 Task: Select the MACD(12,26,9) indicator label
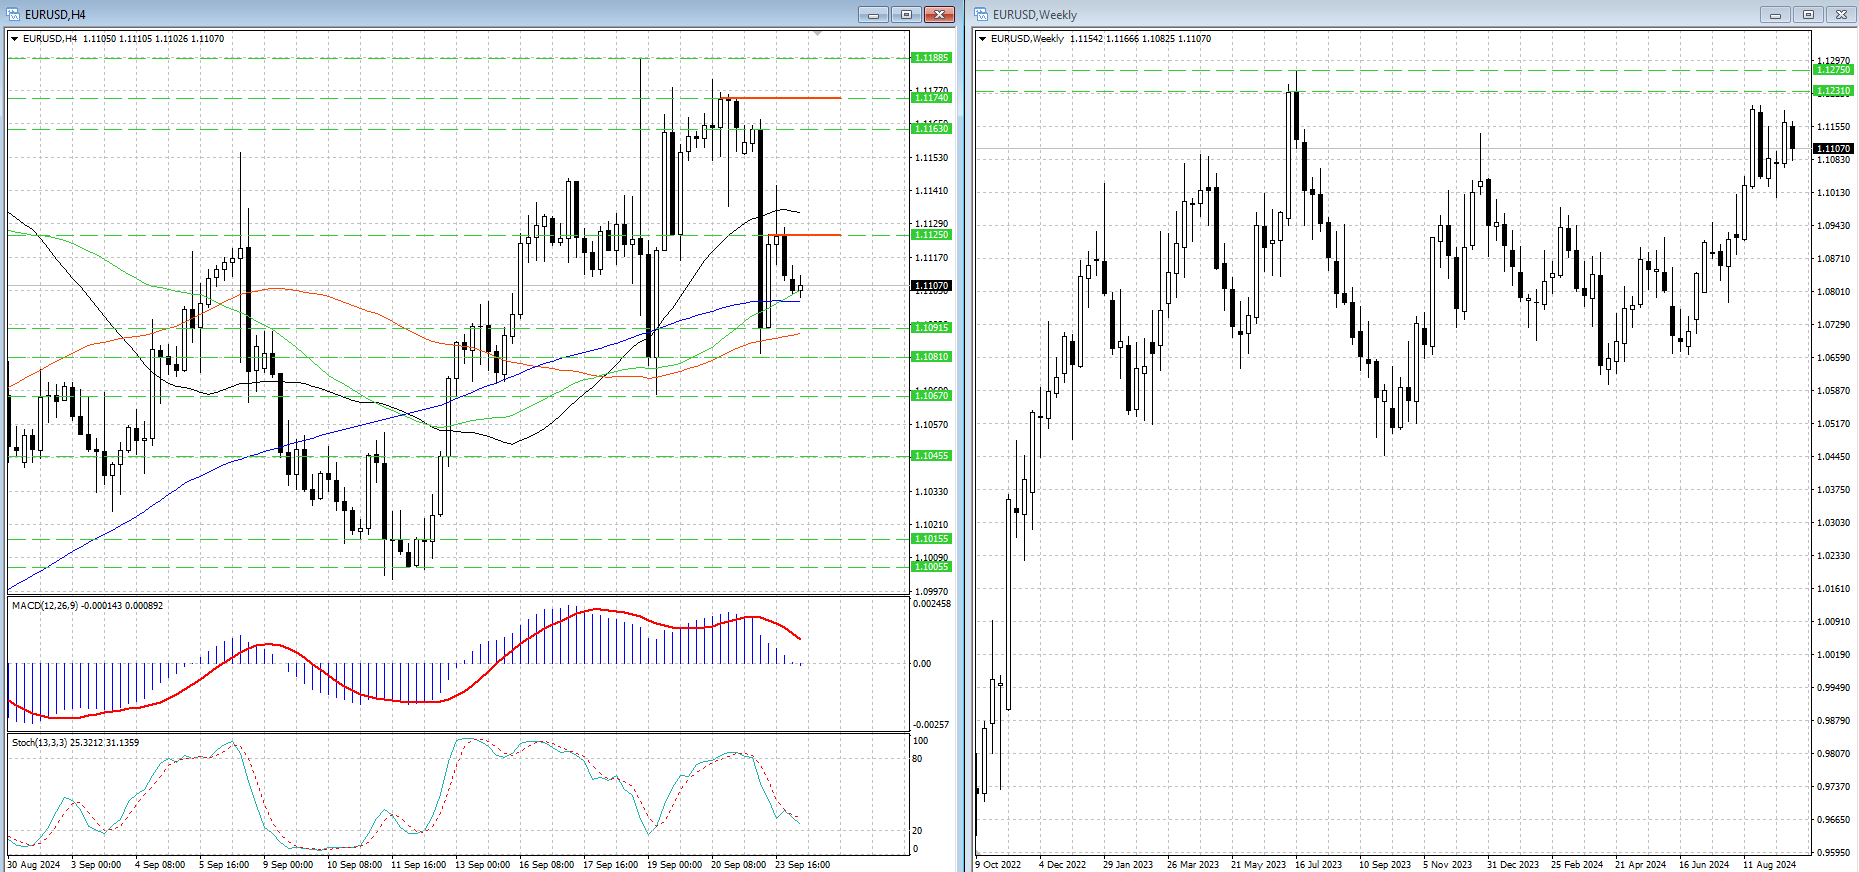coord(50,606)
